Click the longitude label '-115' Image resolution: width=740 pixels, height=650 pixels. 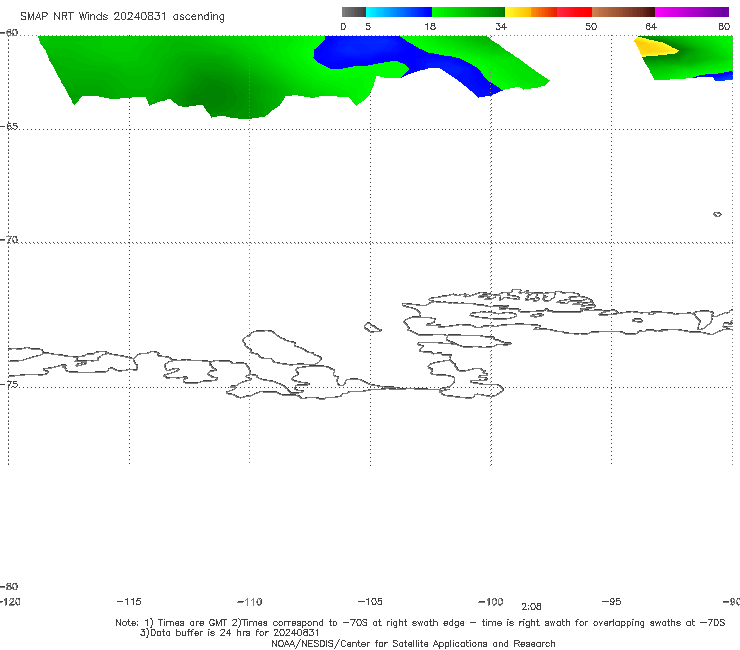pyautogui.click(x=129, y=601)
